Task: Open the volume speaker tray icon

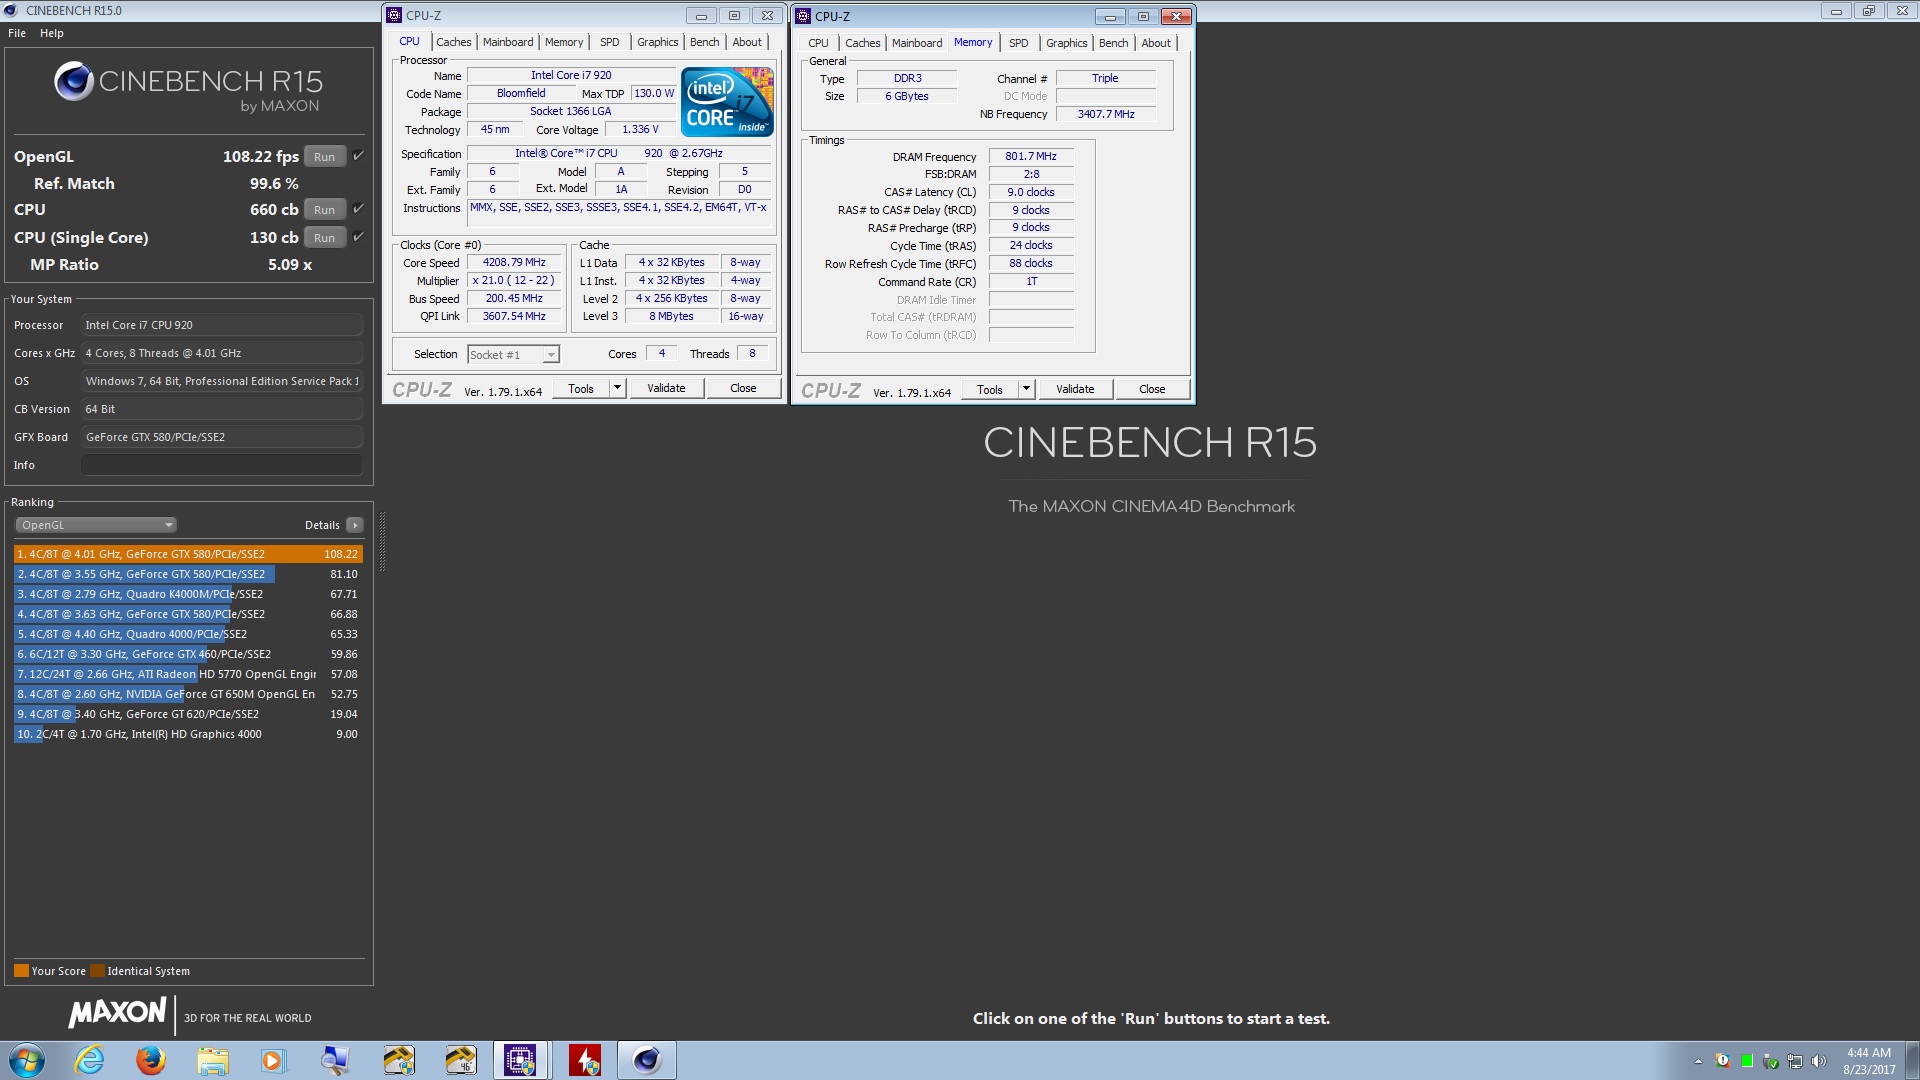Action: 1819,1061
